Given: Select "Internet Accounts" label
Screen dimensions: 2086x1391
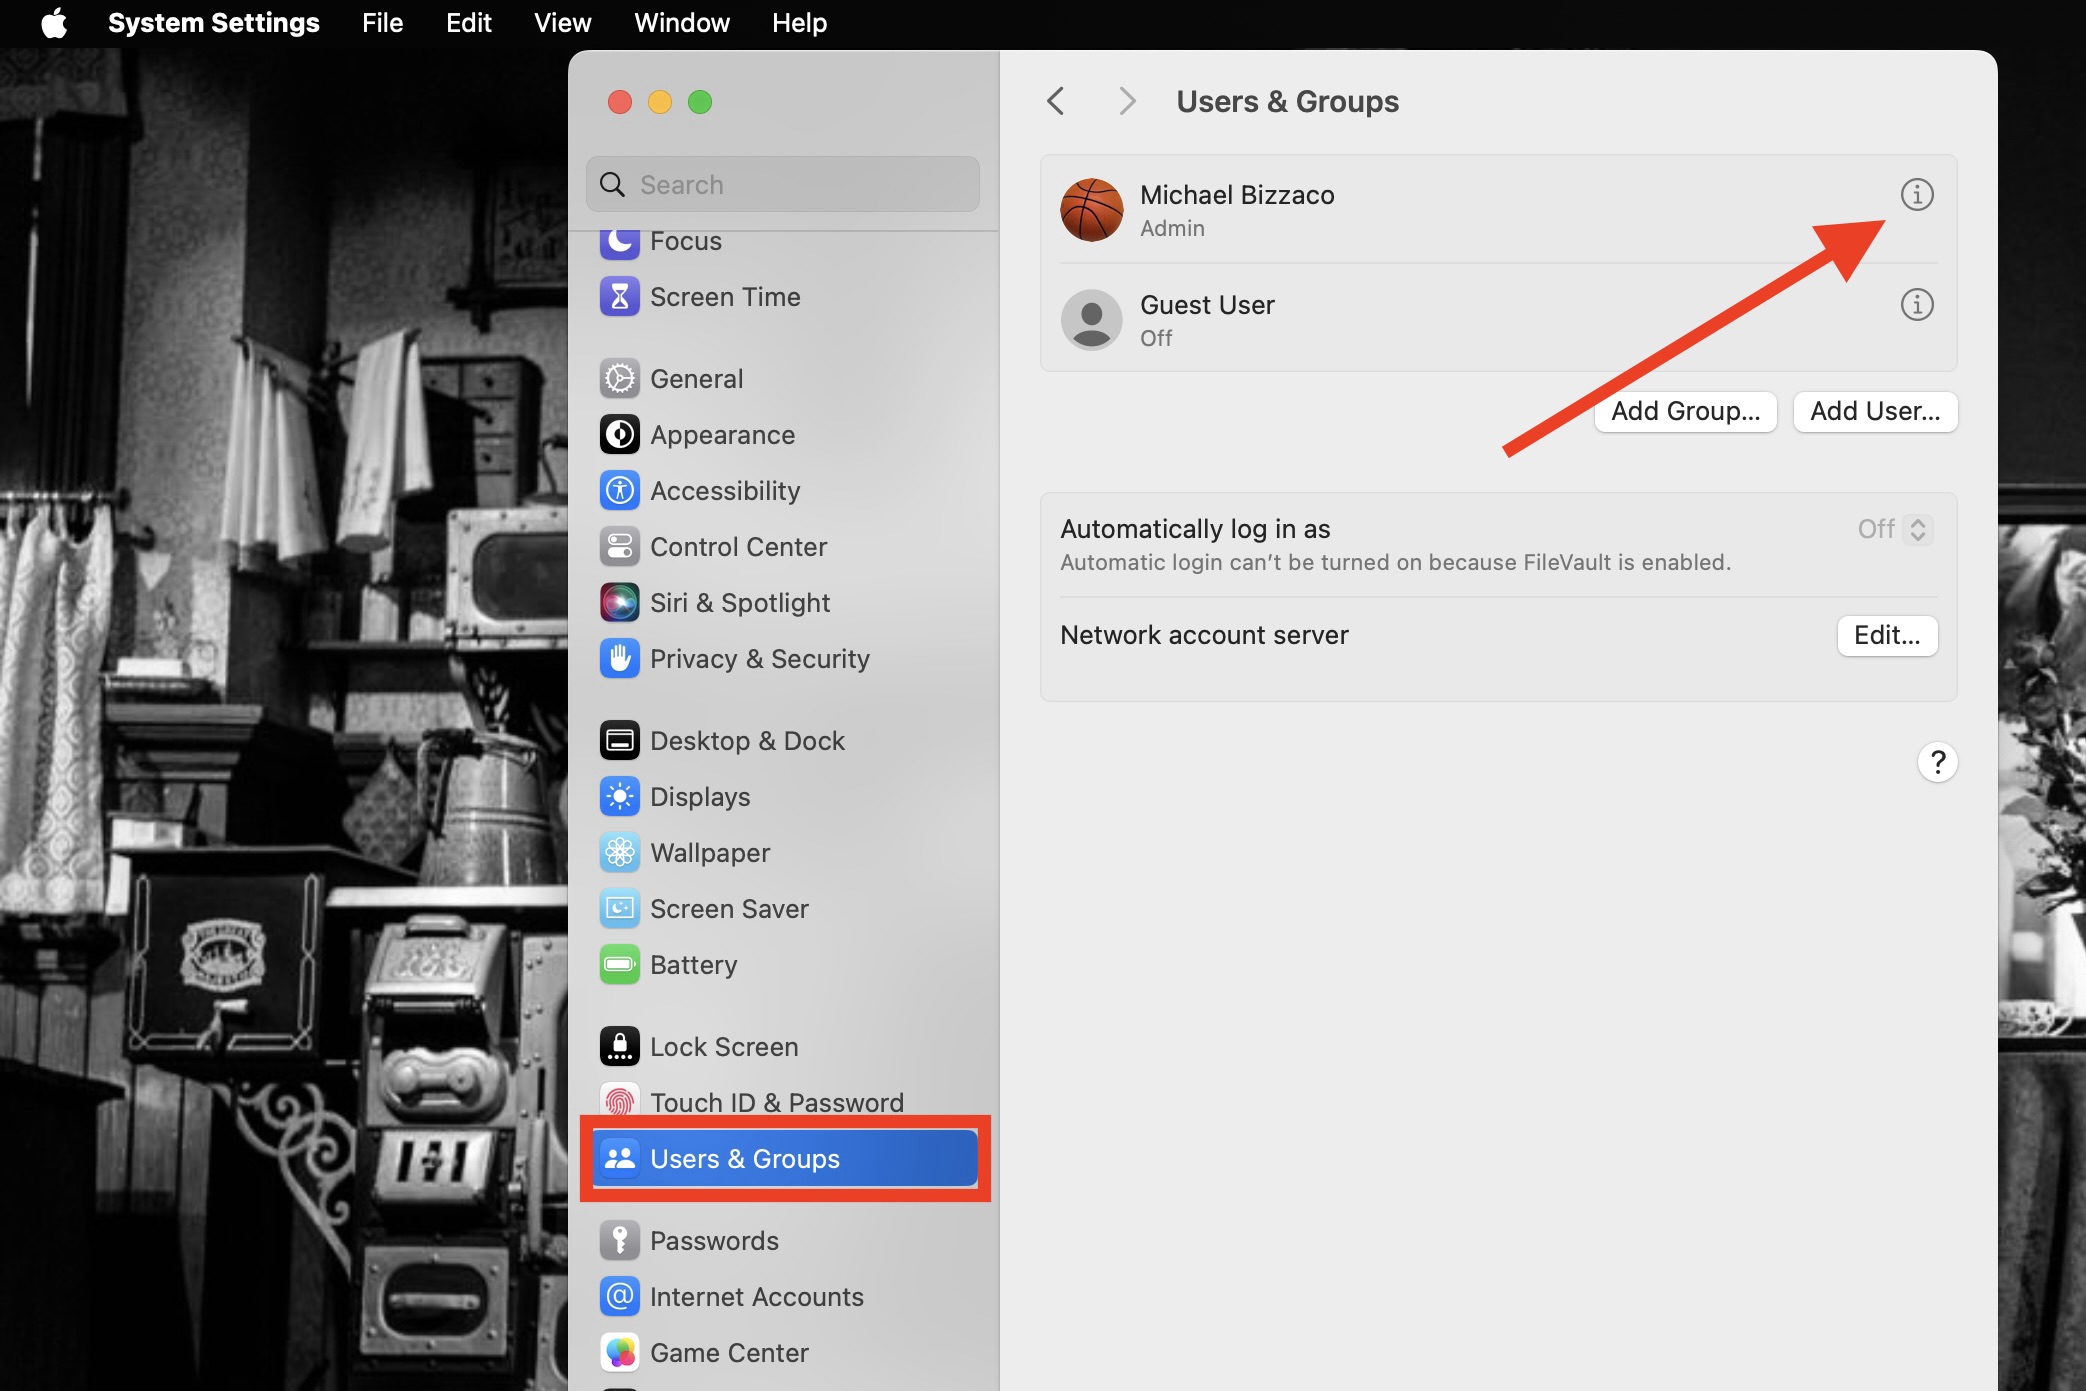Looking at the screenshot, I should coord(757,1297).
